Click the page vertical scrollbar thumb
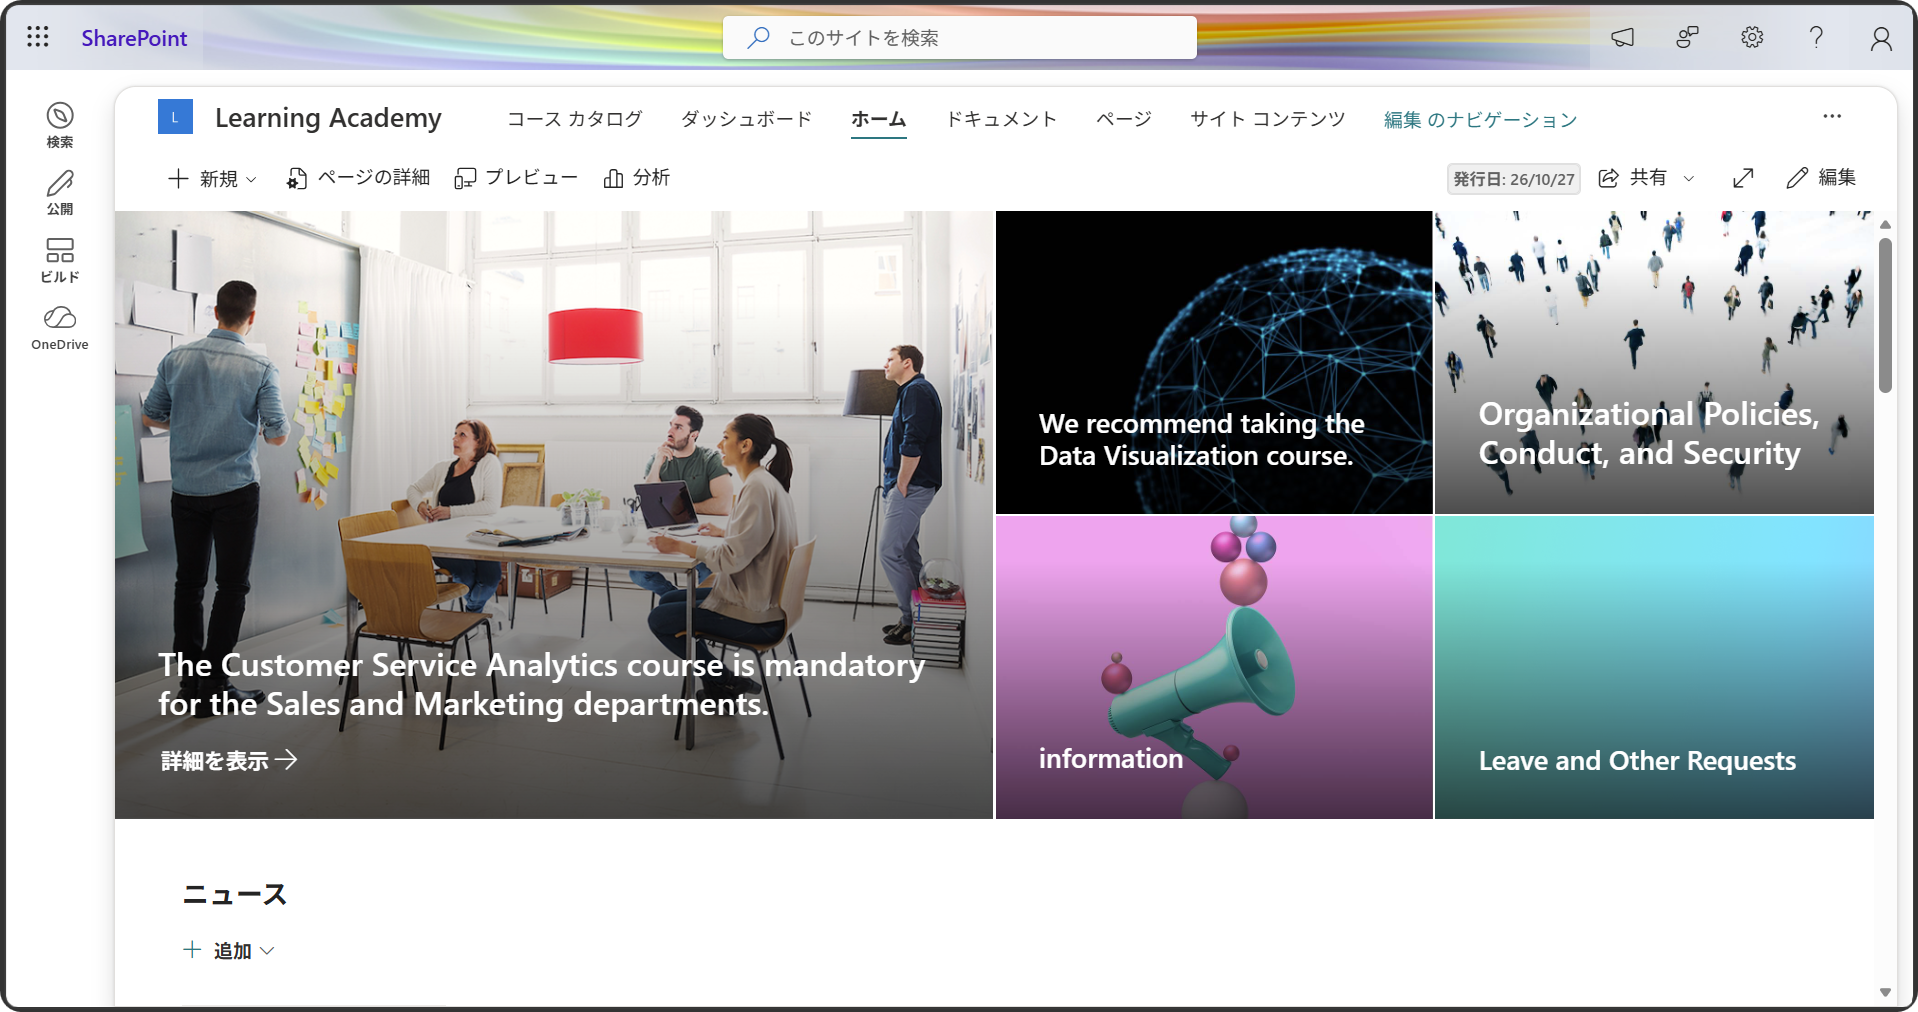 click(x=1885, y=315)
